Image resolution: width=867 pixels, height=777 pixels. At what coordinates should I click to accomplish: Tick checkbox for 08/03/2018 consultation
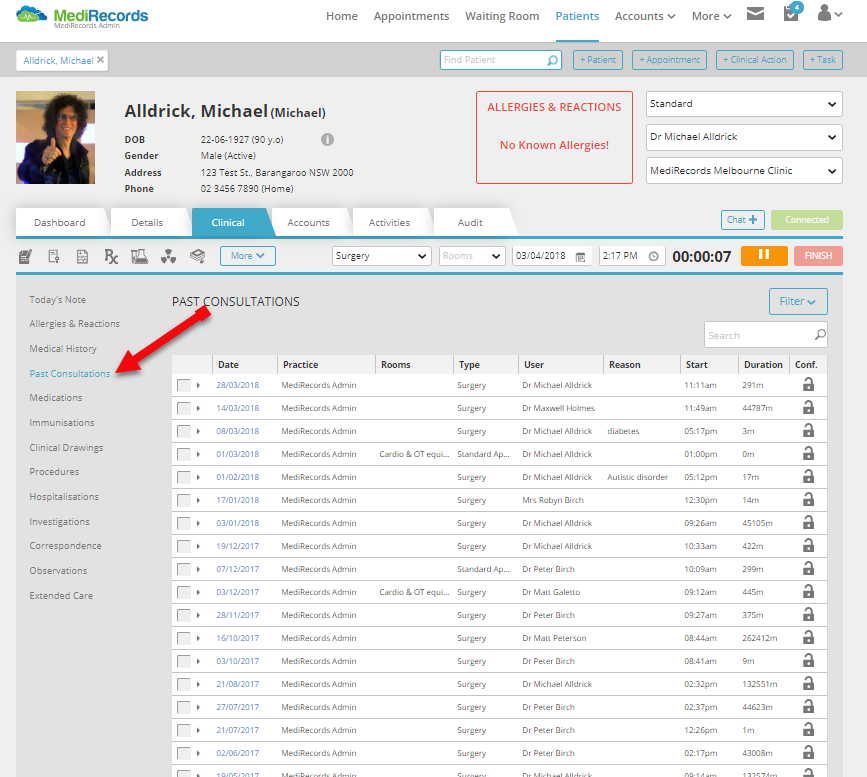(184, 431)
